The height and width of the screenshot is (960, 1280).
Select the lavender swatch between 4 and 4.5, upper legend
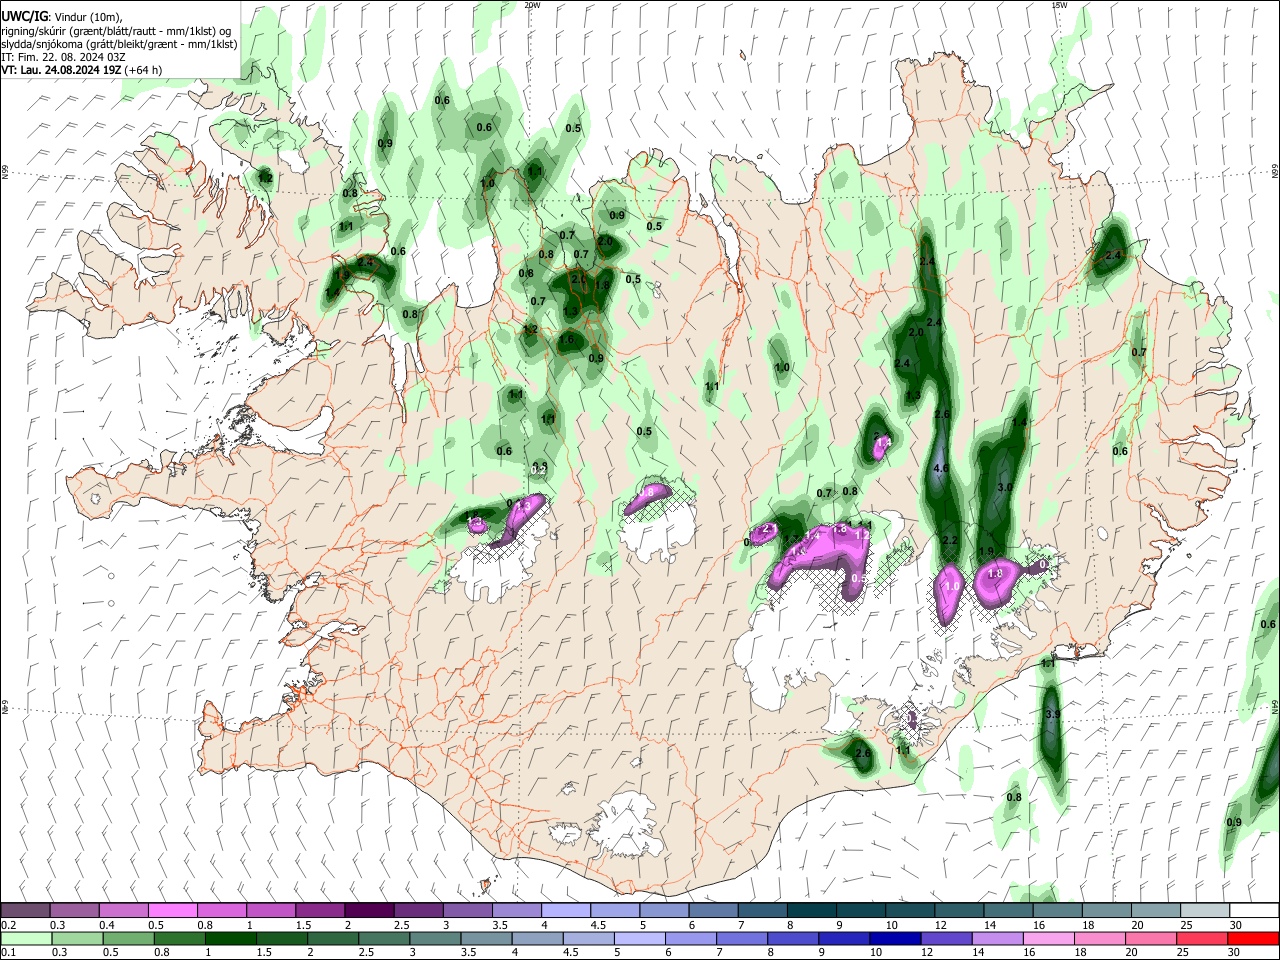click(566, 911)
